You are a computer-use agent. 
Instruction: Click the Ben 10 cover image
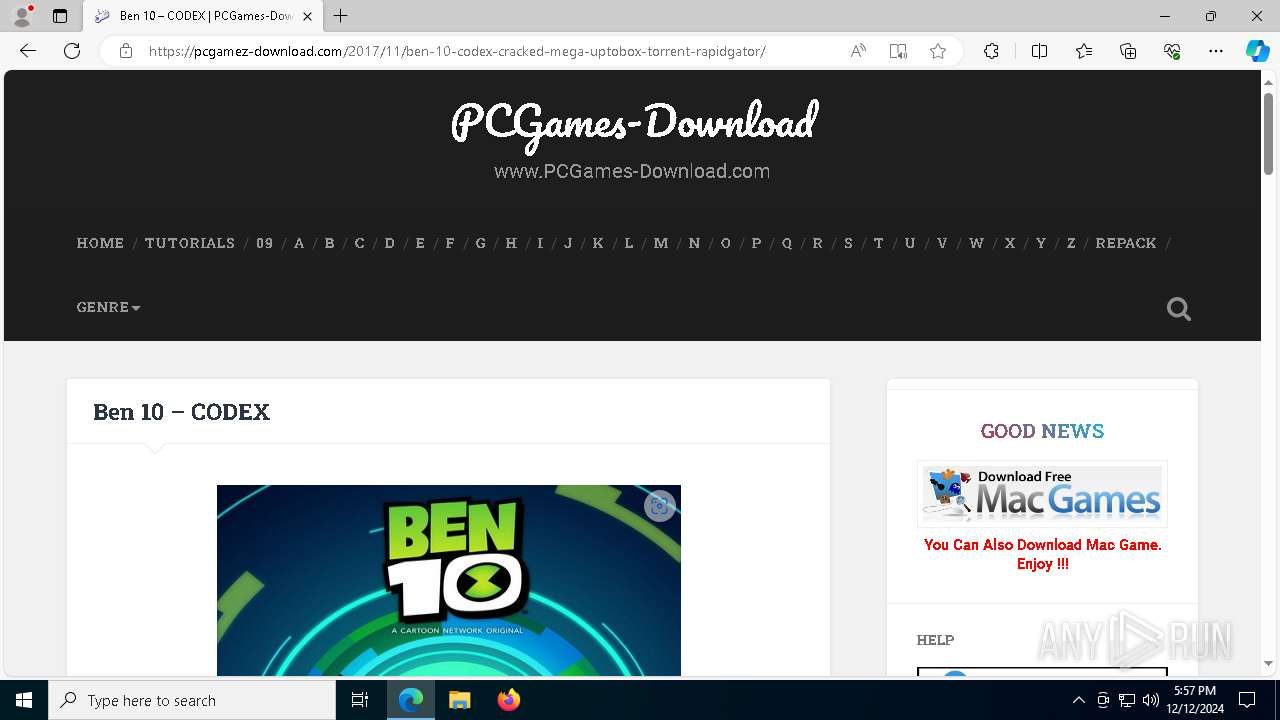click(x=449, y=580)
